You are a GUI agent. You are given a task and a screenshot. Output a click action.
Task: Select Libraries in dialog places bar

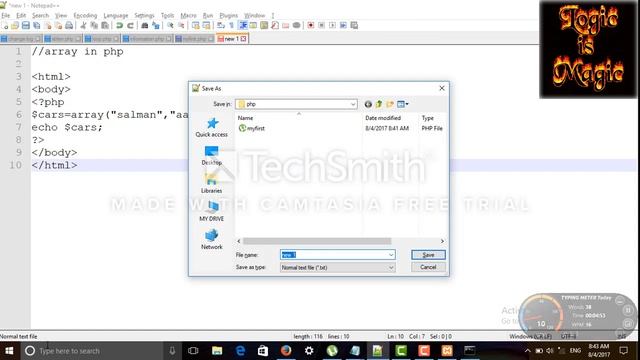pos(211,184)
